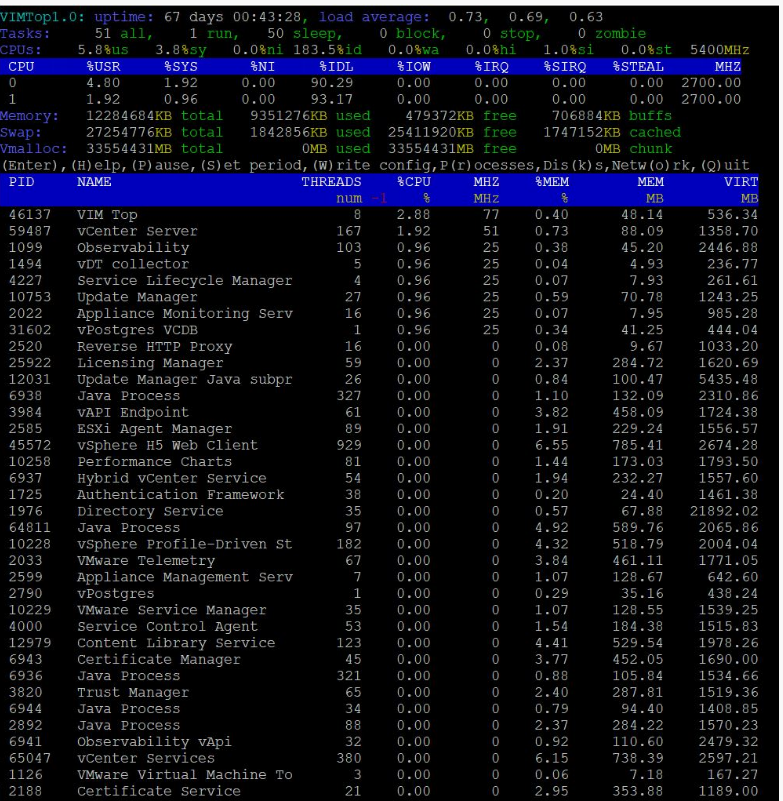
Task: Click the vCenter Server process name
Action: coord(137,231)
